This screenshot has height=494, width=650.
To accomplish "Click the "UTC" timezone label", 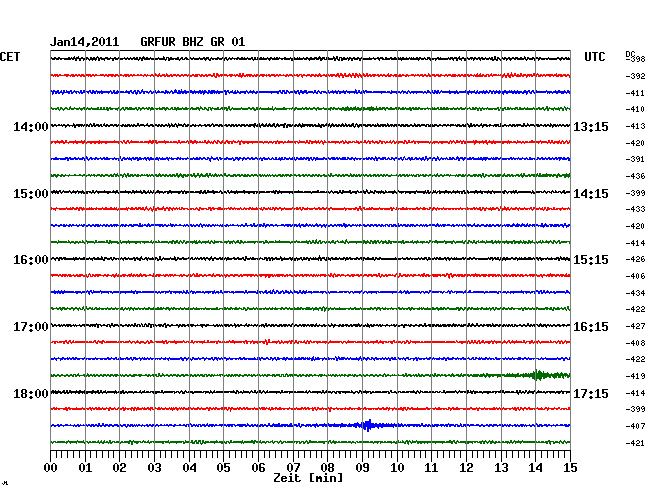I will click(x=594, y=57).
